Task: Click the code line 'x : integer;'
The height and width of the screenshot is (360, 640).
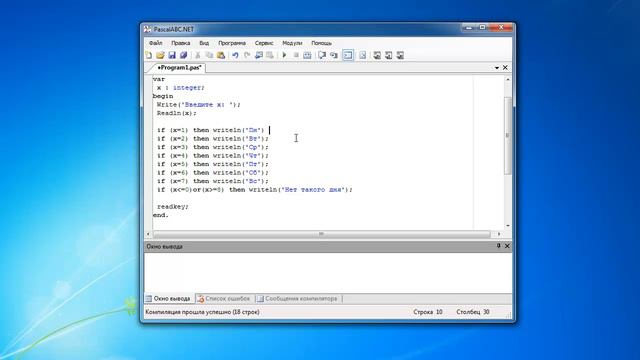Action: (180, 88)
